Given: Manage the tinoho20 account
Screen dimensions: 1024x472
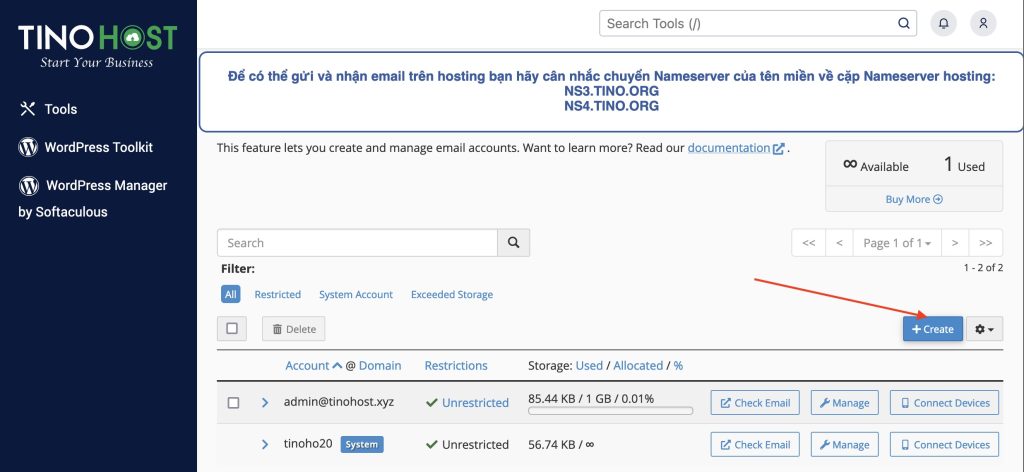Looking at the screenshot, I should [844, 445].
